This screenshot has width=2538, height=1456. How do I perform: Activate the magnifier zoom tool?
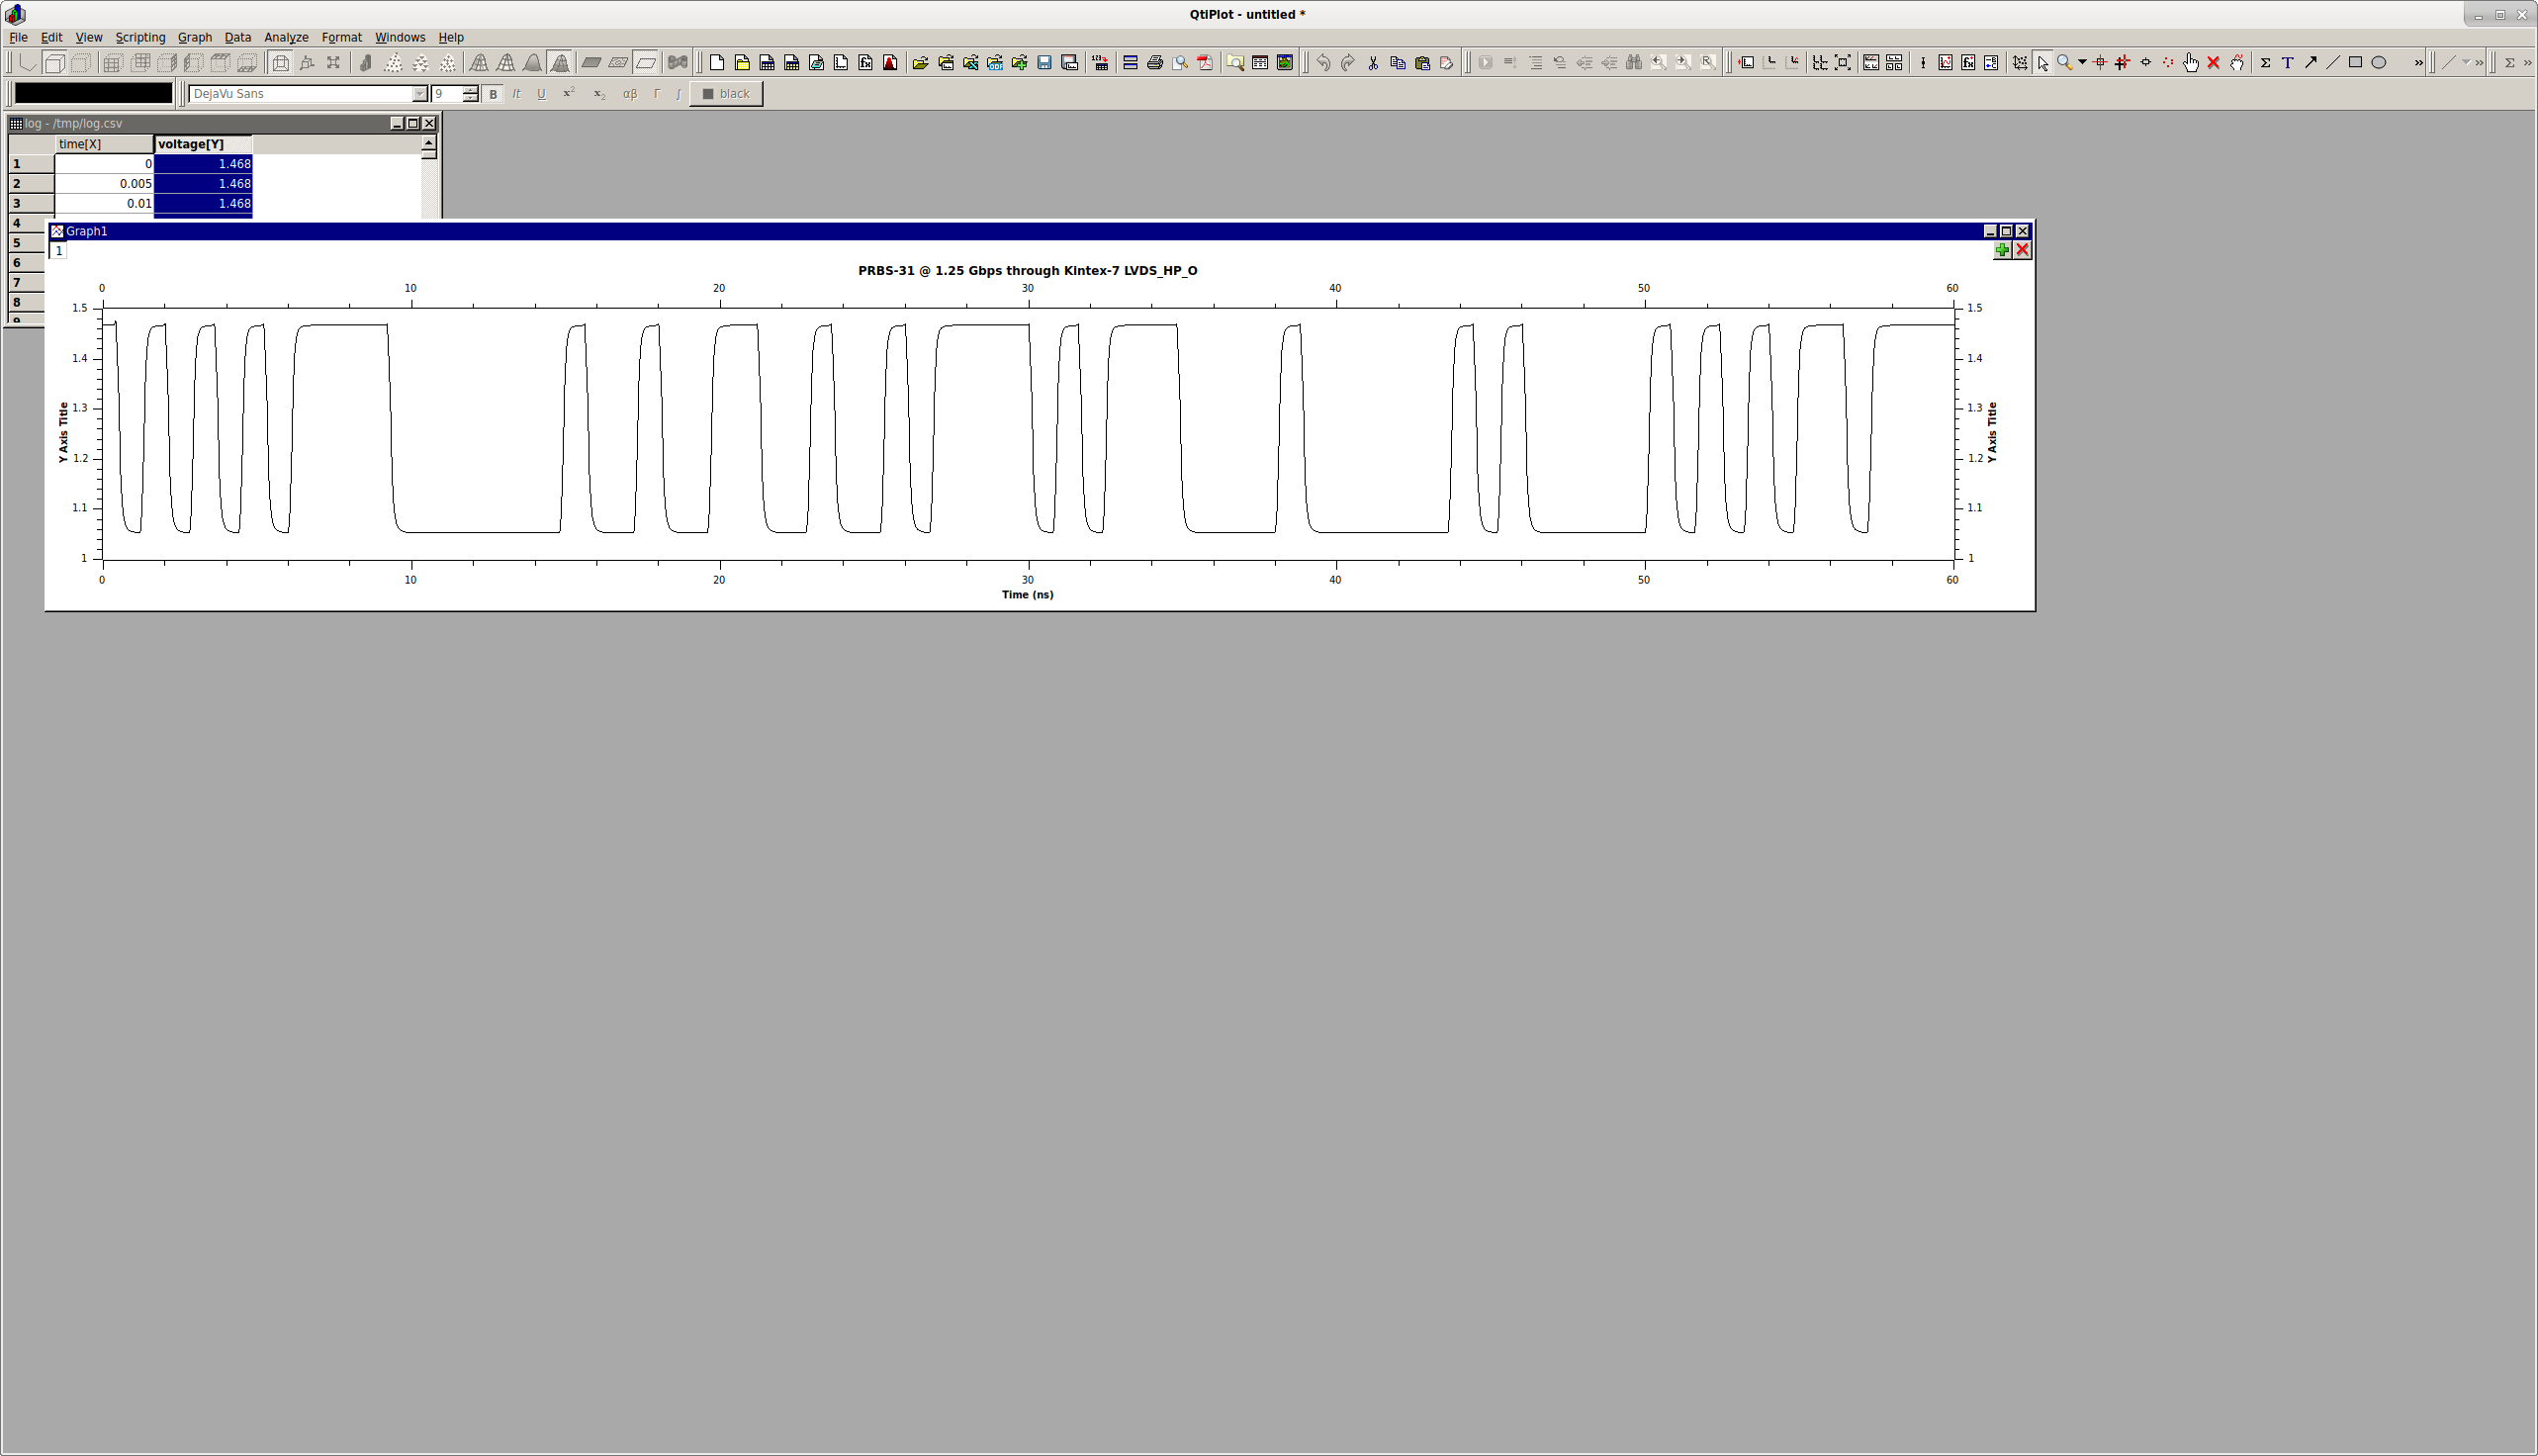[2064, 63]
